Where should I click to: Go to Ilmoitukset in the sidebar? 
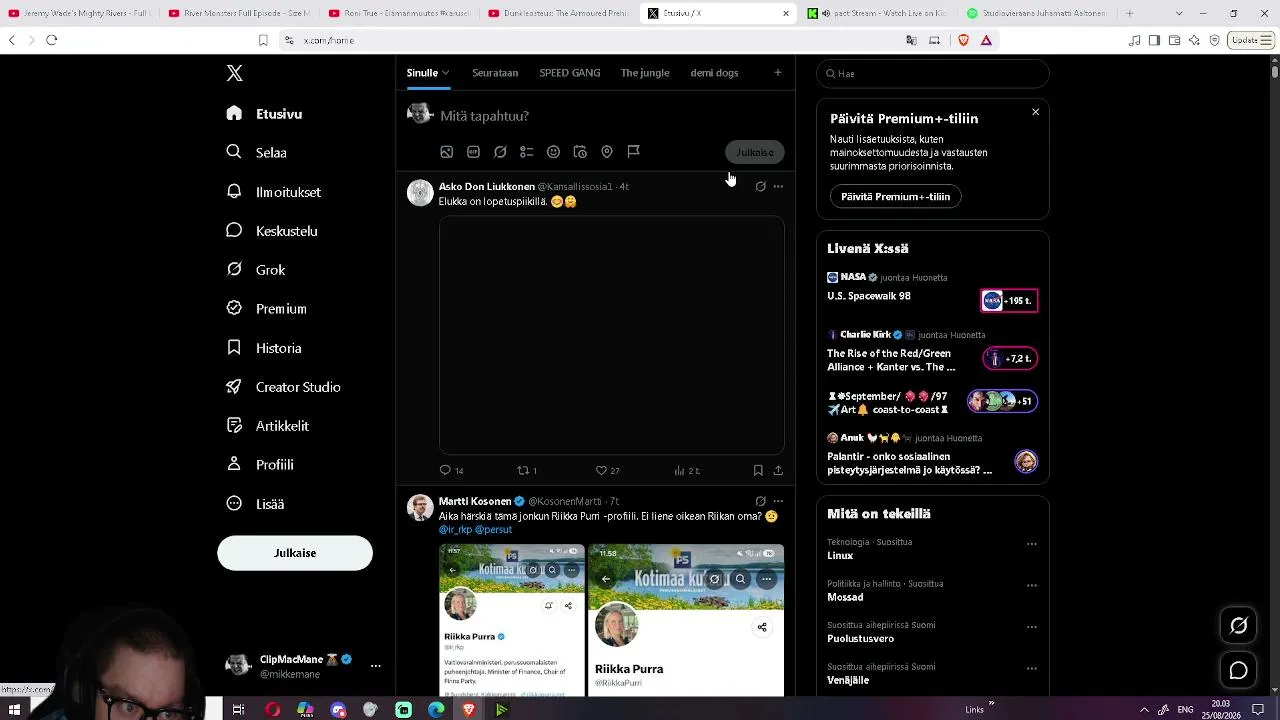pos(273,192)
